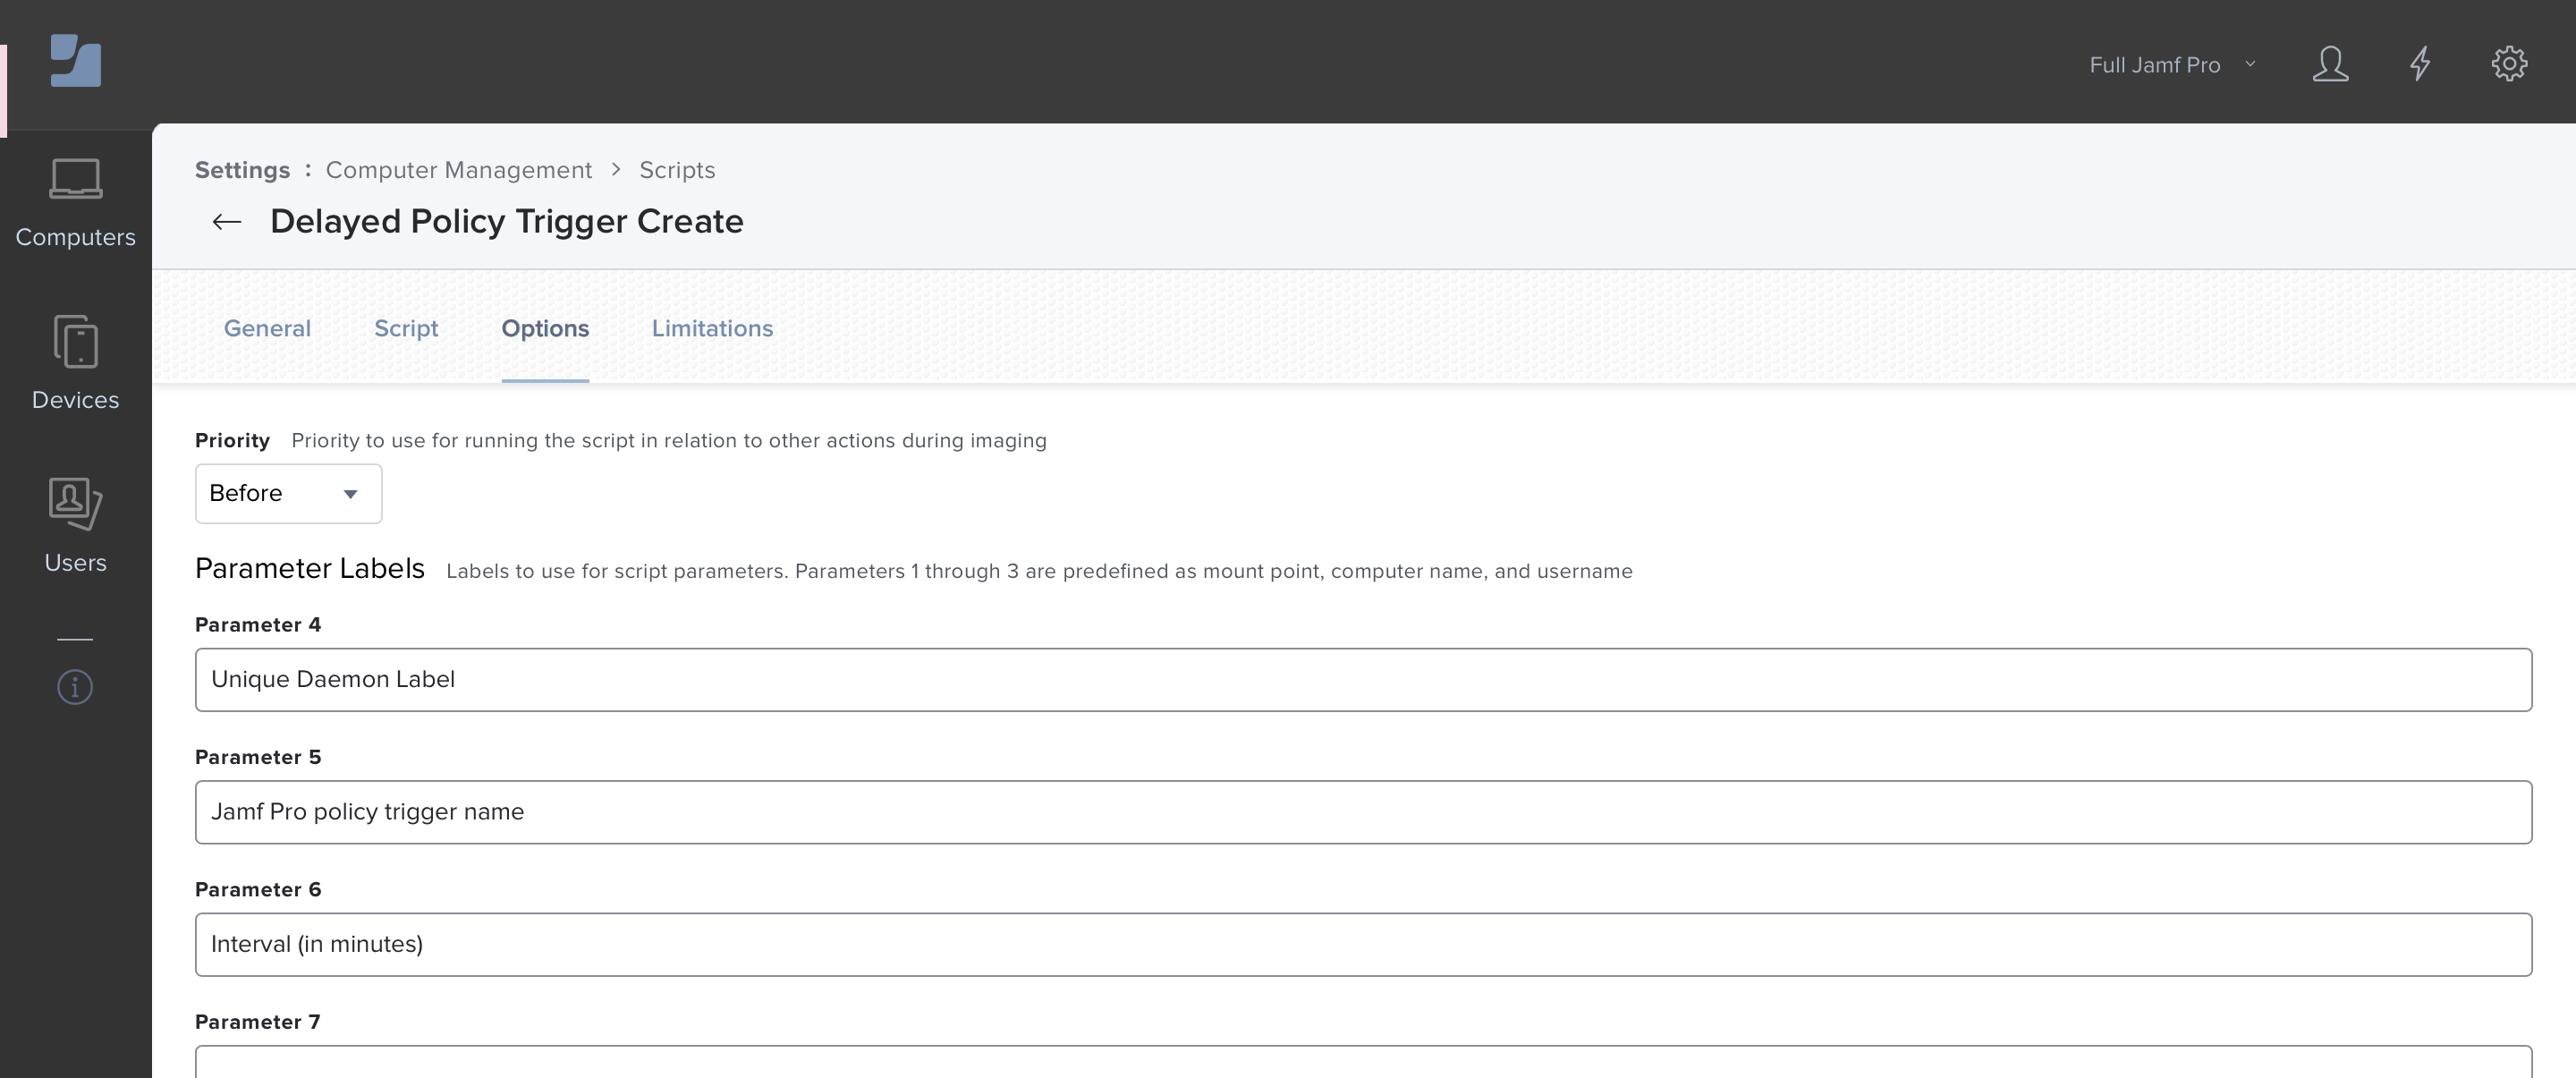Image resolution: width=2576 pixels, height=1078 pixels.
Task: Click the notifications lightning bolt icon
Action: (2421, 63)
